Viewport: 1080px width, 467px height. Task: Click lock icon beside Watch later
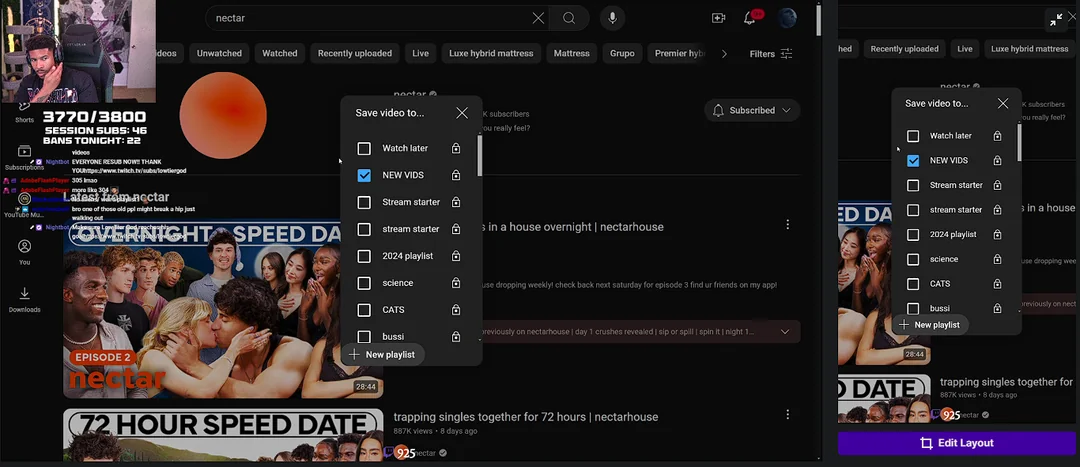point(455,148)
